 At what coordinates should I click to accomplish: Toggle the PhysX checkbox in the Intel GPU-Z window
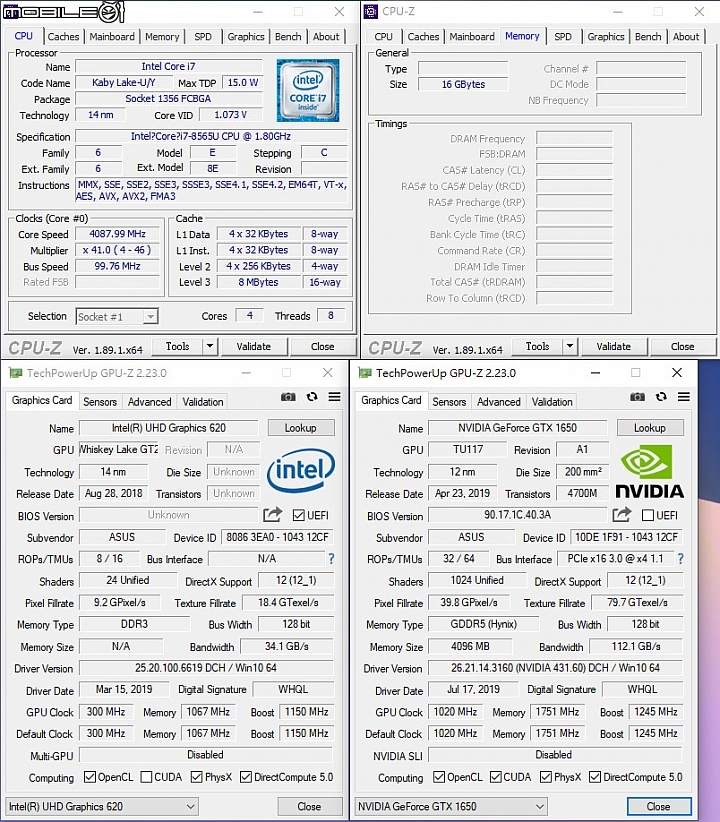pos(197,777)
